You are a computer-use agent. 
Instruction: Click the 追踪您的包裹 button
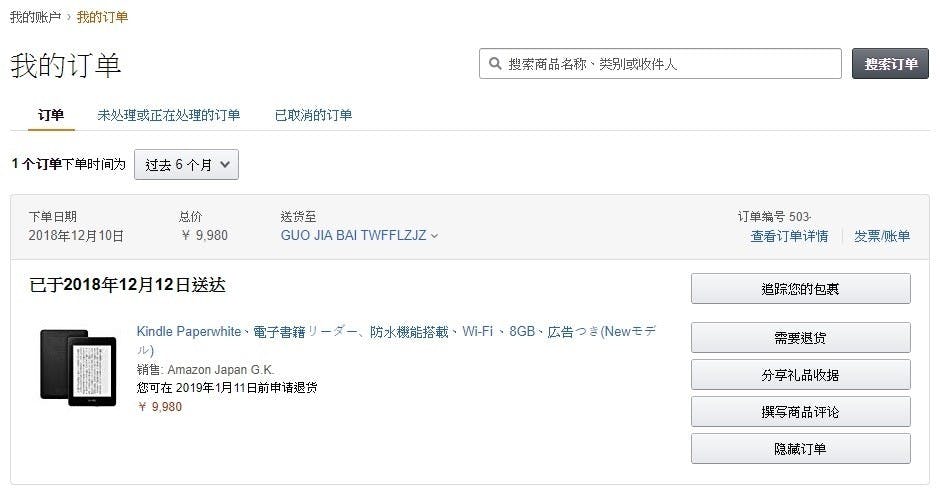(800, 289)
